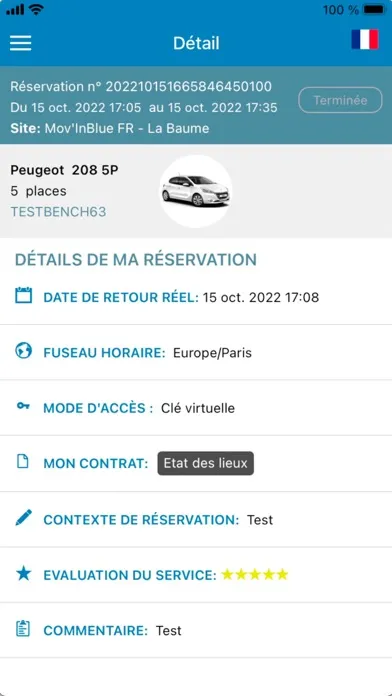Image resolution: width=392 pixels, height=696 pixels.
Task: Click the Terminée status button
Action: tap(340, 100)
